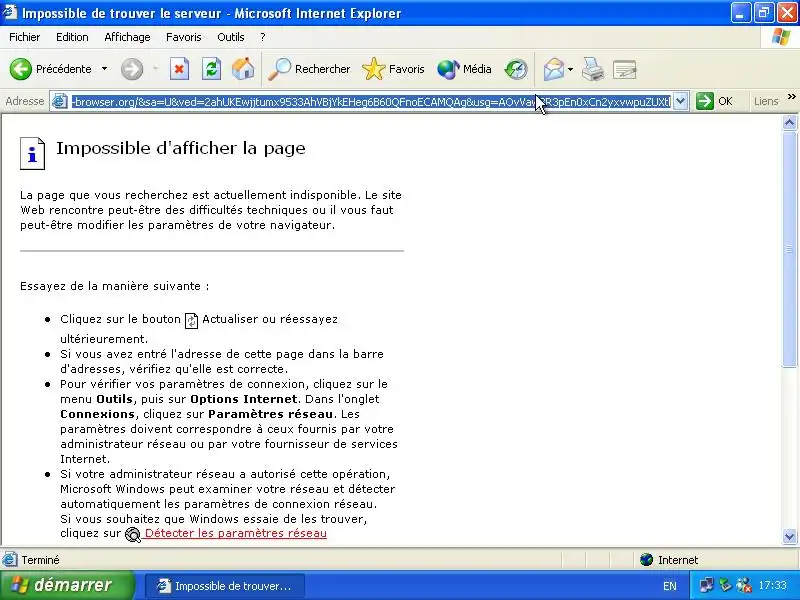Click inside the address bar URL field
800x600 pixels.
pyautogui.click(x=371, y=102)
